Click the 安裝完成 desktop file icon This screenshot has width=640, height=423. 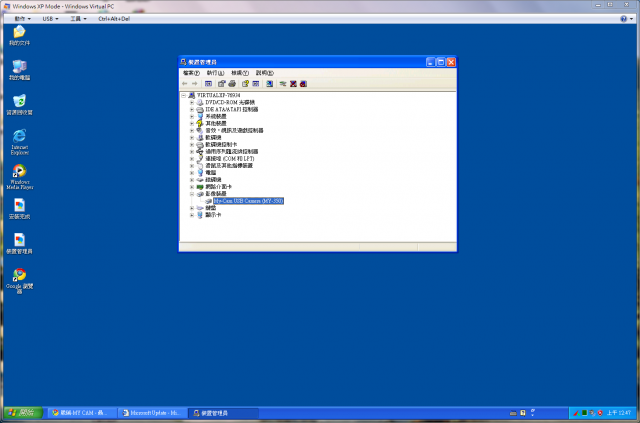coord(19,209)
